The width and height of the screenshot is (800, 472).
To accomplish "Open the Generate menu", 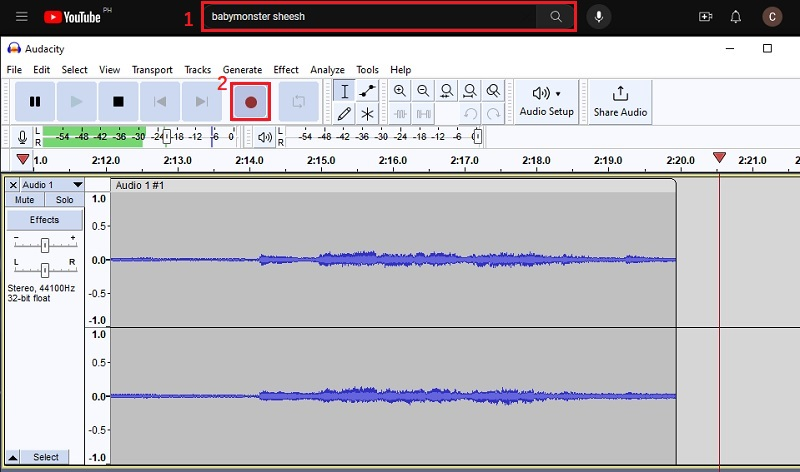I will (242, 69).
